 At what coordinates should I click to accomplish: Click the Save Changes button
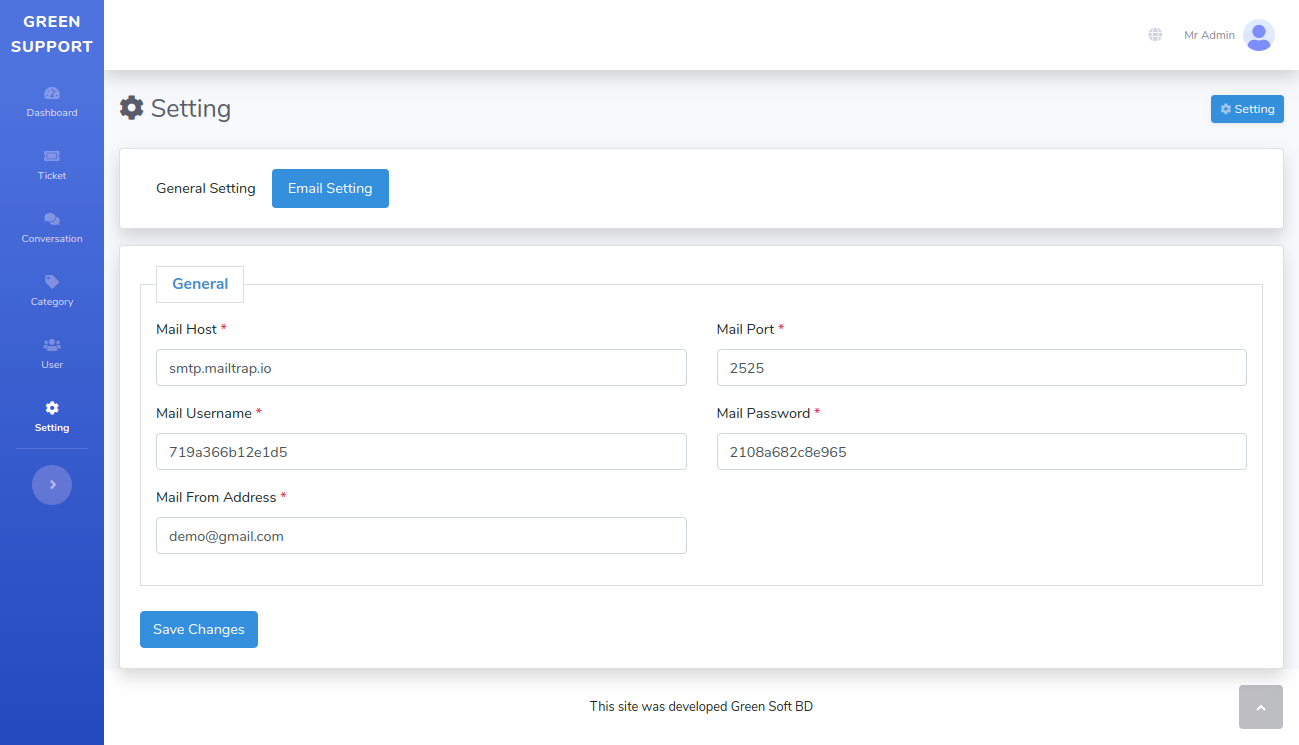pos(198,629)
